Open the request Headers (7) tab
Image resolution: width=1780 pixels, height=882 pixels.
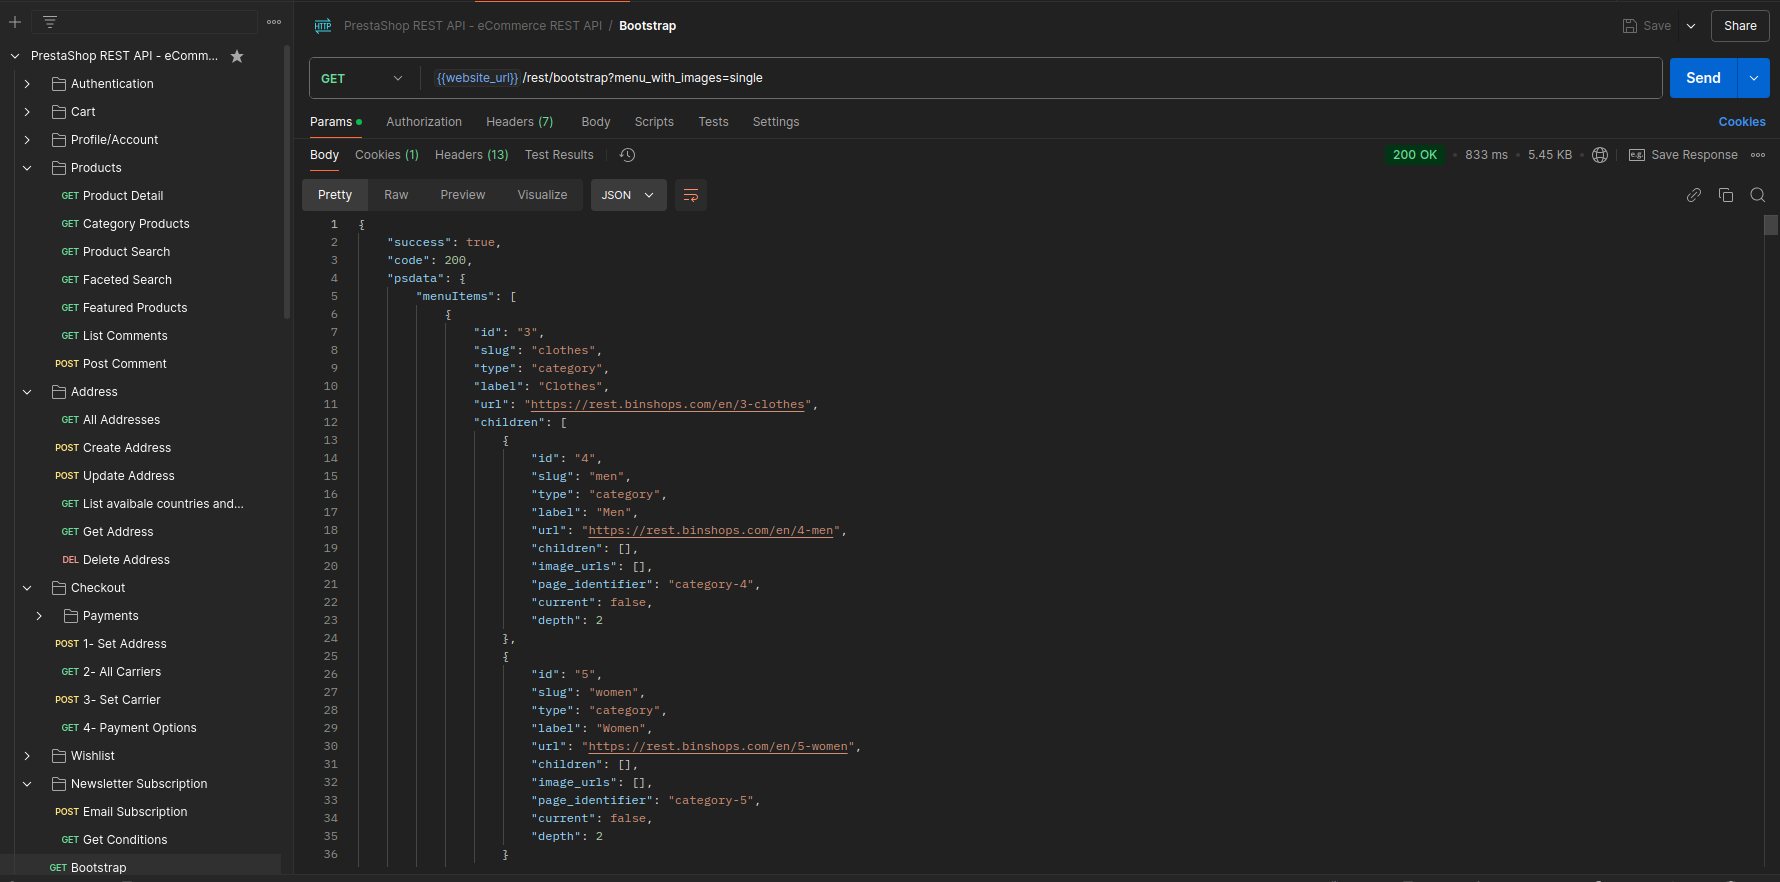pyautogui.click(x=519, y=122)
